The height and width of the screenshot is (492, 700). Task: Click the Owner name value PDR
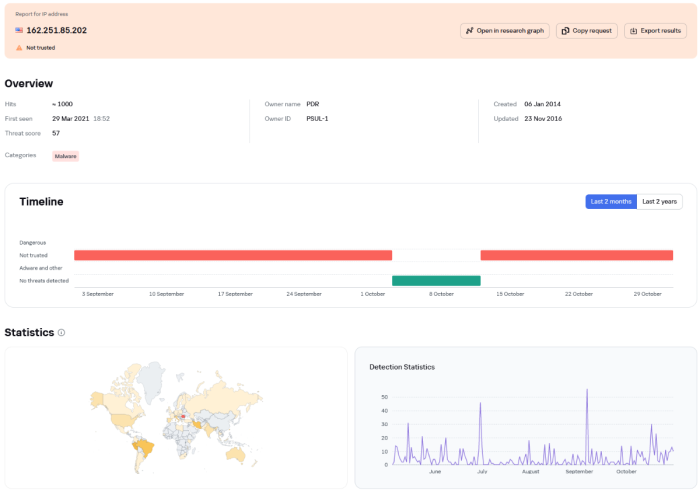pyautogui.click(x=312, y=103)
